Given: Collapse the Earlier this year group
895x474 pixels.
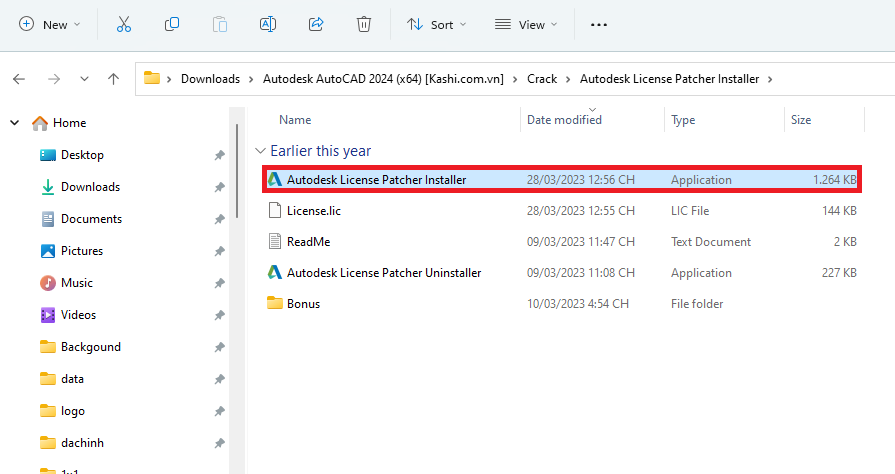Looking at the screenshot, I should pos(260,151).
